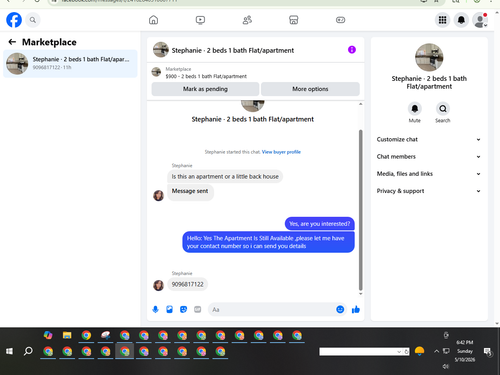Image resolution: width=500 pixels, height=375 pixels.
Task: Open the emoji picker smiley
Action: coord(340,309)
